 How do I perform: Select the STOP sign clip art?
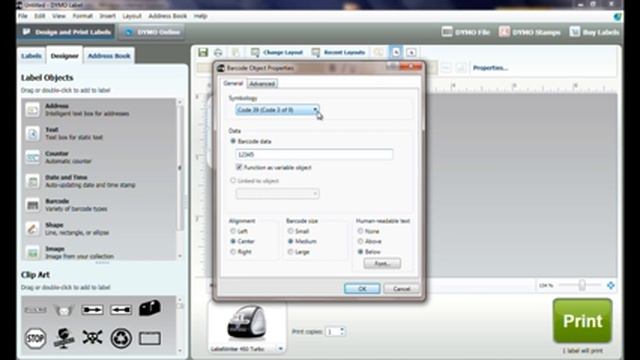click(x=35, y=338)
